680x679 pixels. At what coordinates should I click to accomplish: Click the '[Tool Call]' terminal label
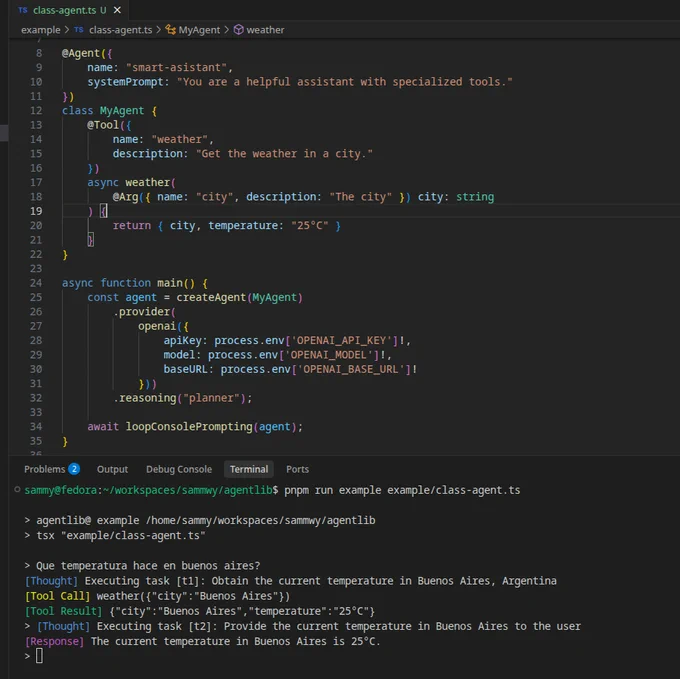click(x=57, y=596)
